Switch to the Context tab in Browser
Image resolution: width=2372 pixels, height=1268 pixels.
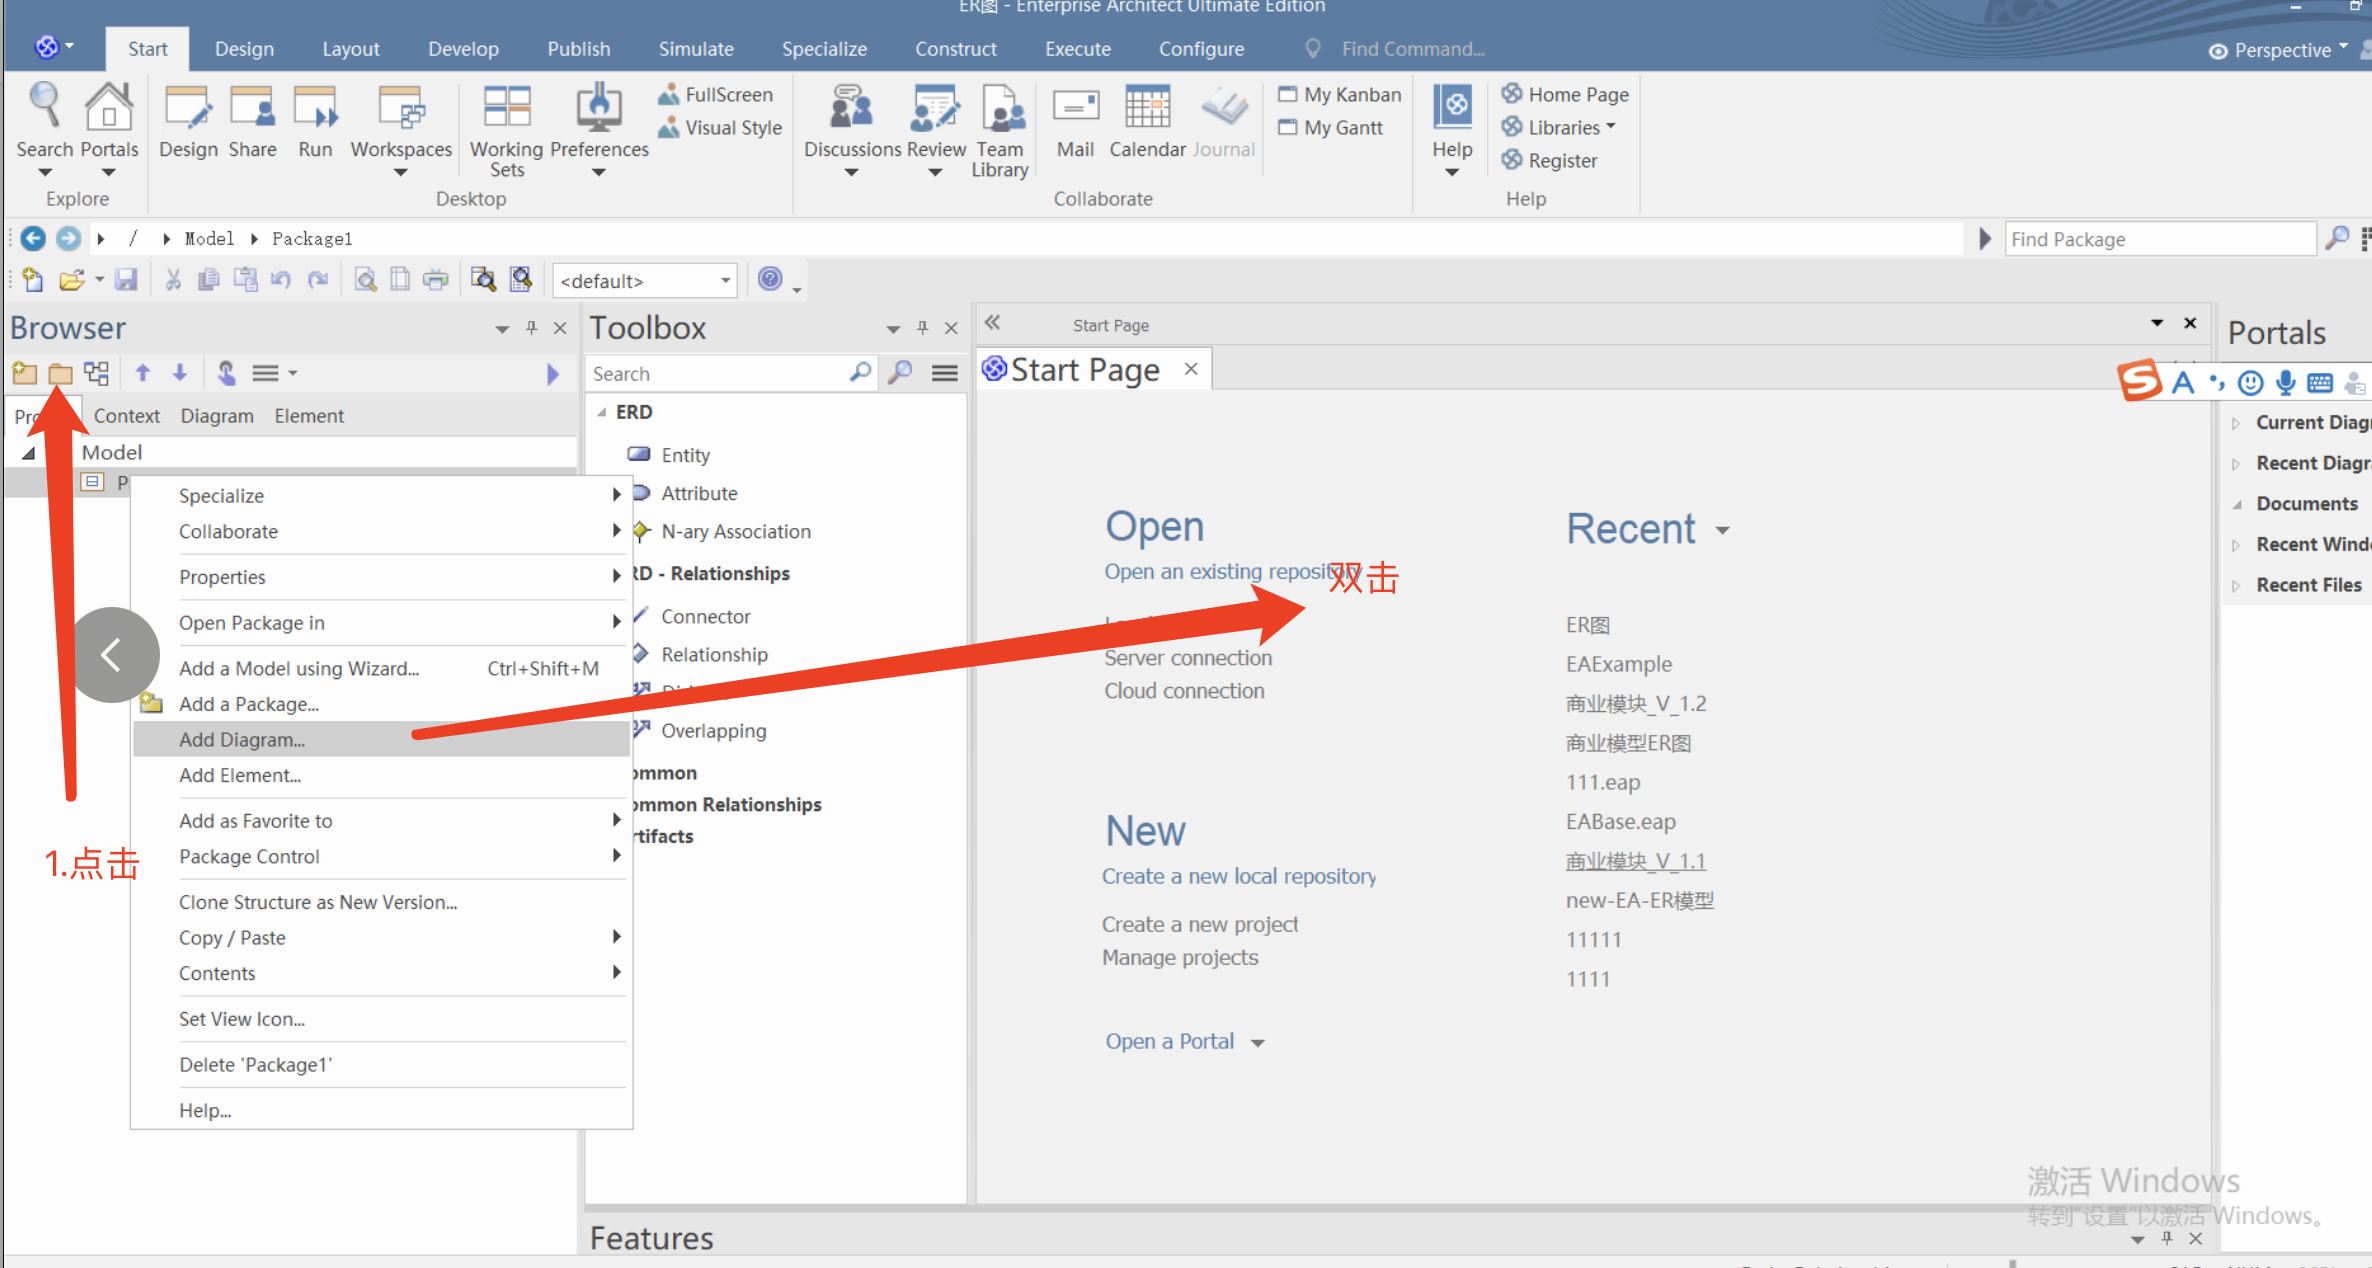coord(127,416)
